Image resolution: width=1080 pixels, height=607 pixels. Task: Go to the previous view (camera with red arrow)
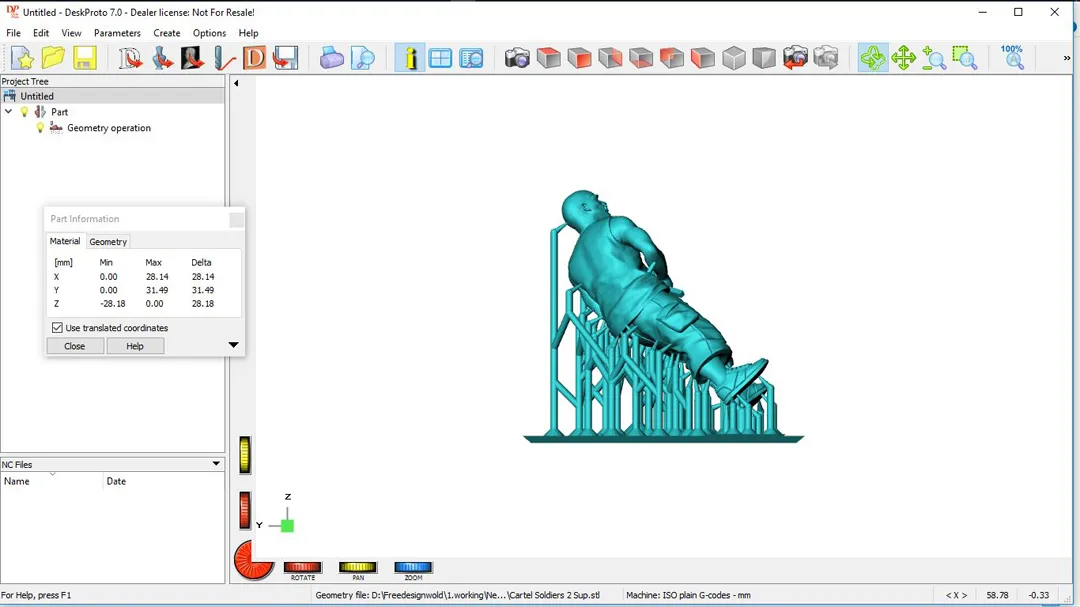point(795,59)
